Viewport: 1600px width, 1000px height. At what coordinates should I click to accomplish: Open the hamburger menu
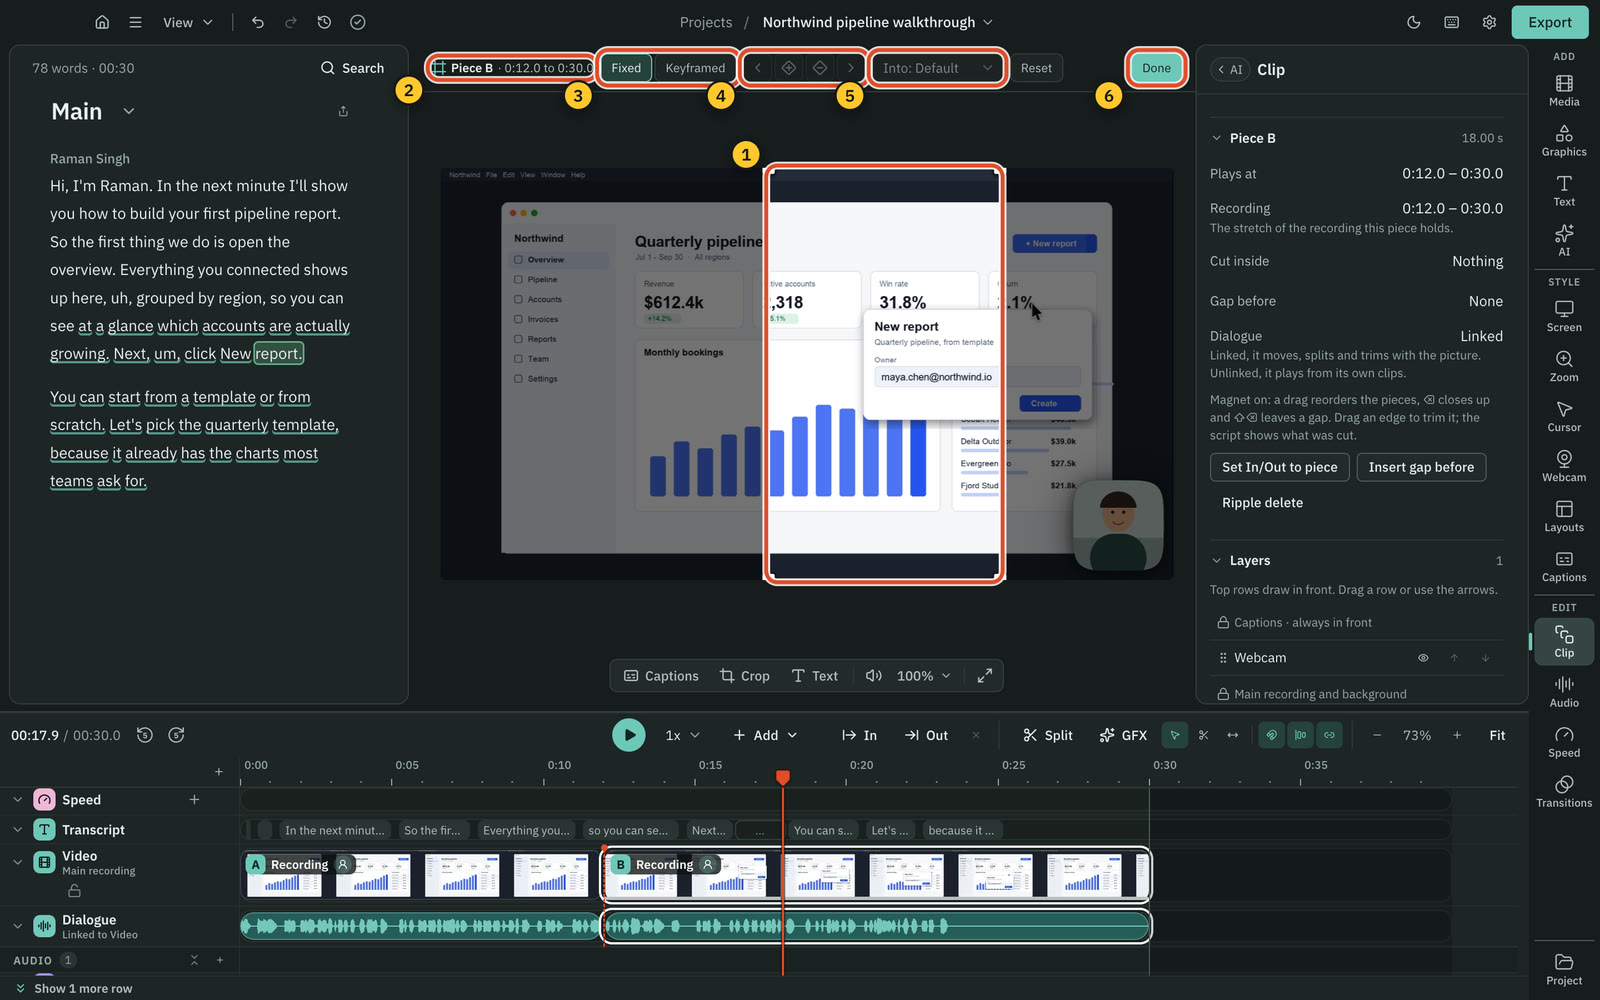pos(135,22)
